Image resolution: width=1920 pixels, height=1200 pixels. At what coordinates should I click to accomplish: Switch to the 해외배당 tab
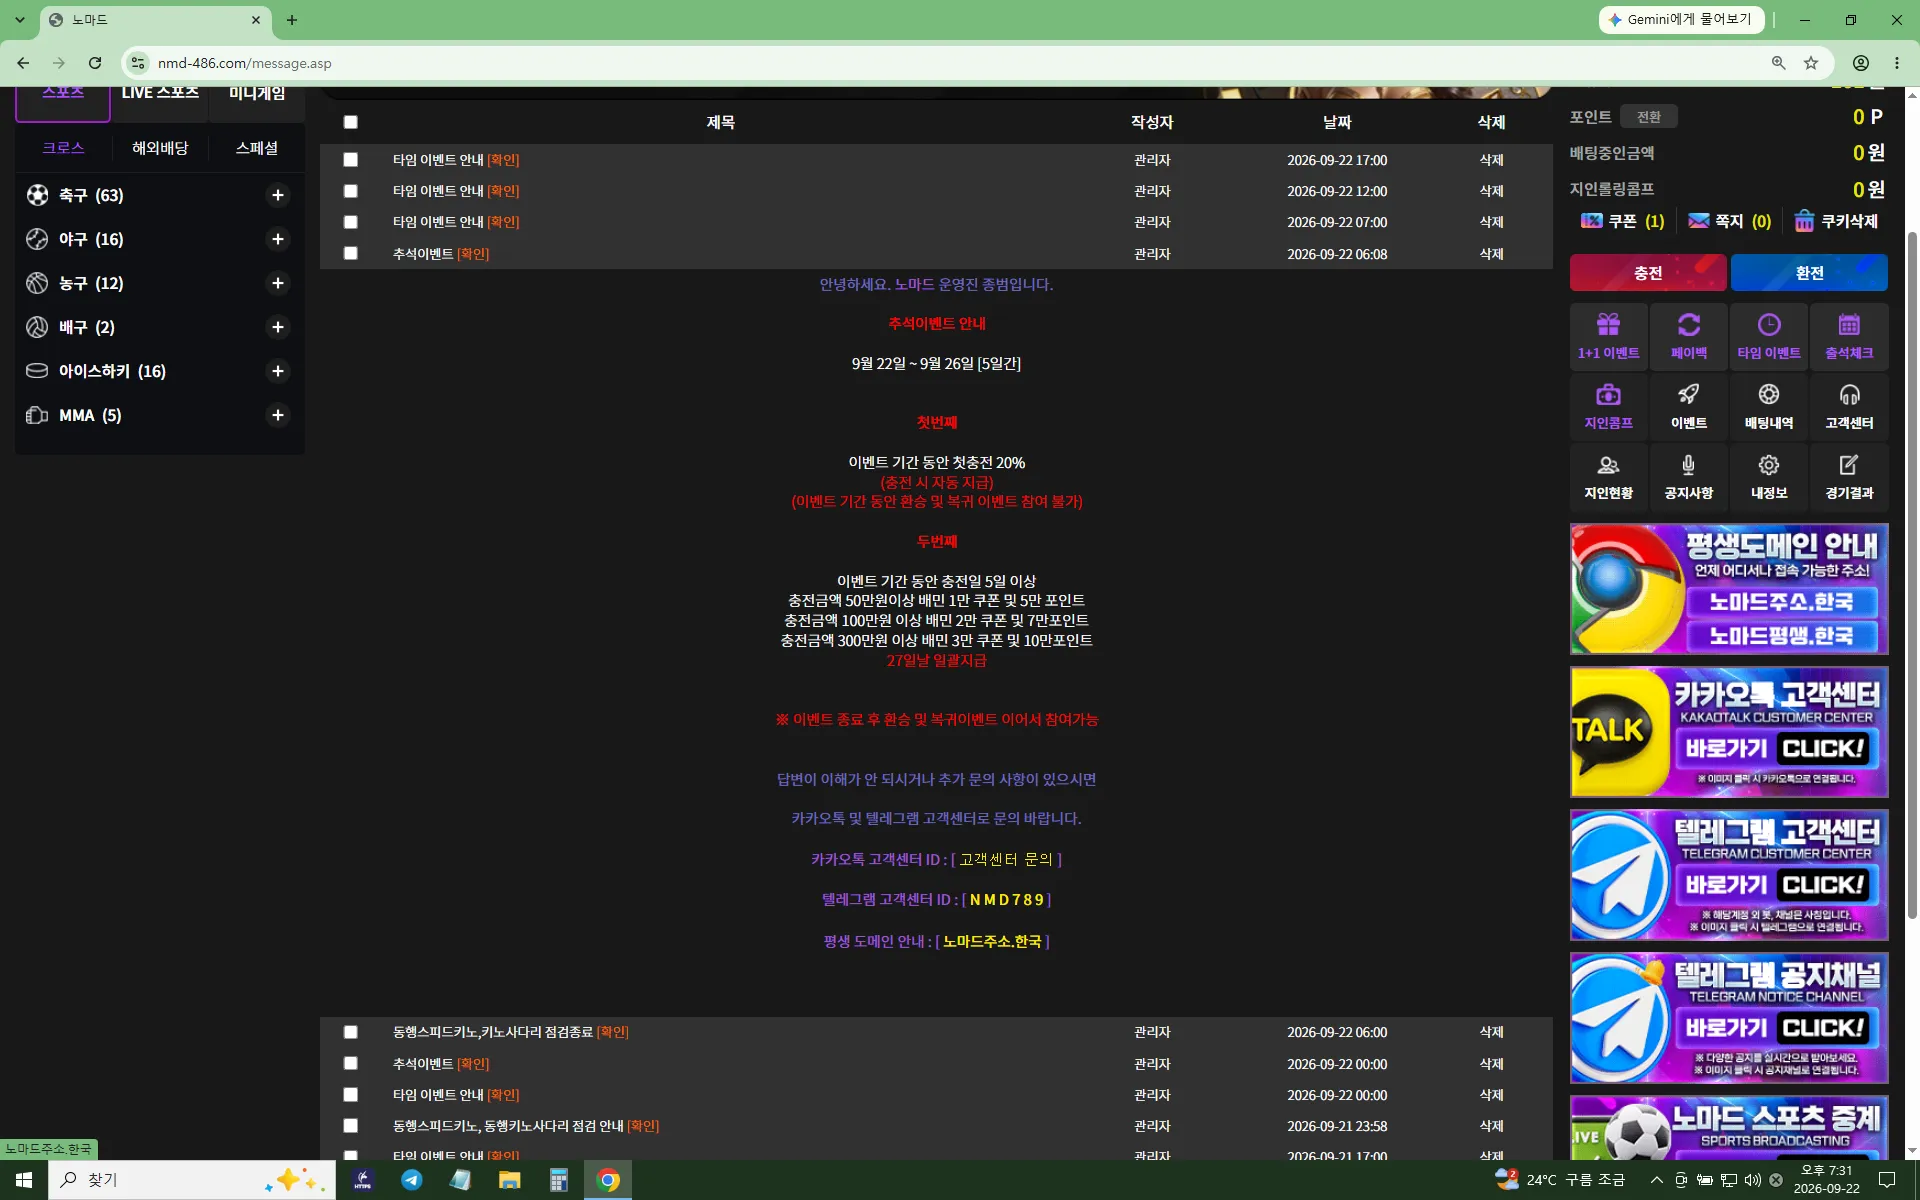[x=160, y=148]
